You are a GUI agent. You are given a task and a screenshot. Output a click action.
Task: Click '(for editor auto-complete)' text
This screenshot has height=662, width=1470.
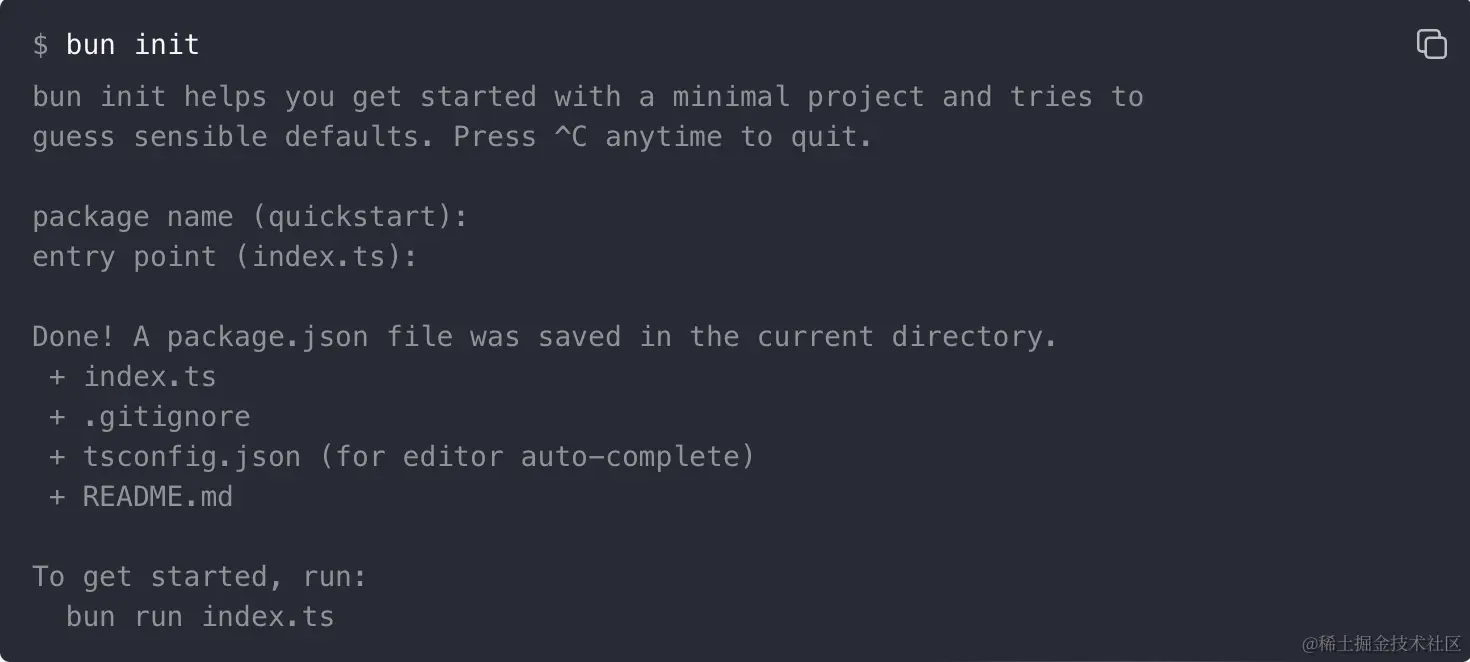(x=537, y=457)
